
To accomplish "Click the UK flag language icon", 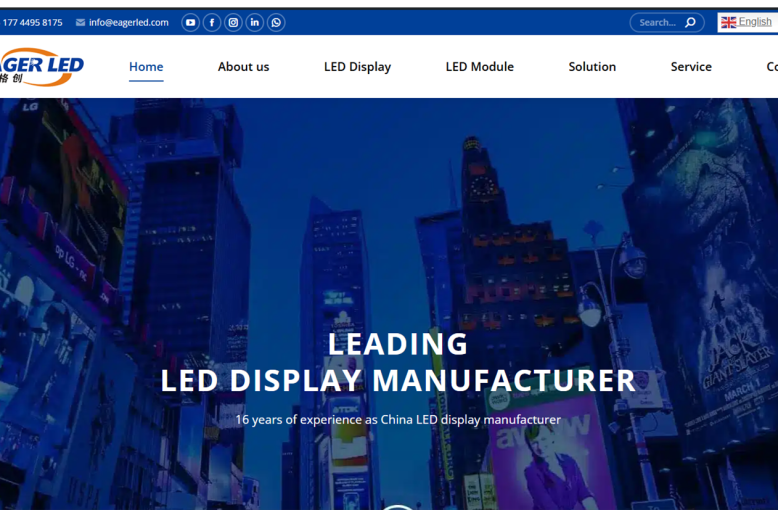I will pyautogui.click(x=728, y=22).
